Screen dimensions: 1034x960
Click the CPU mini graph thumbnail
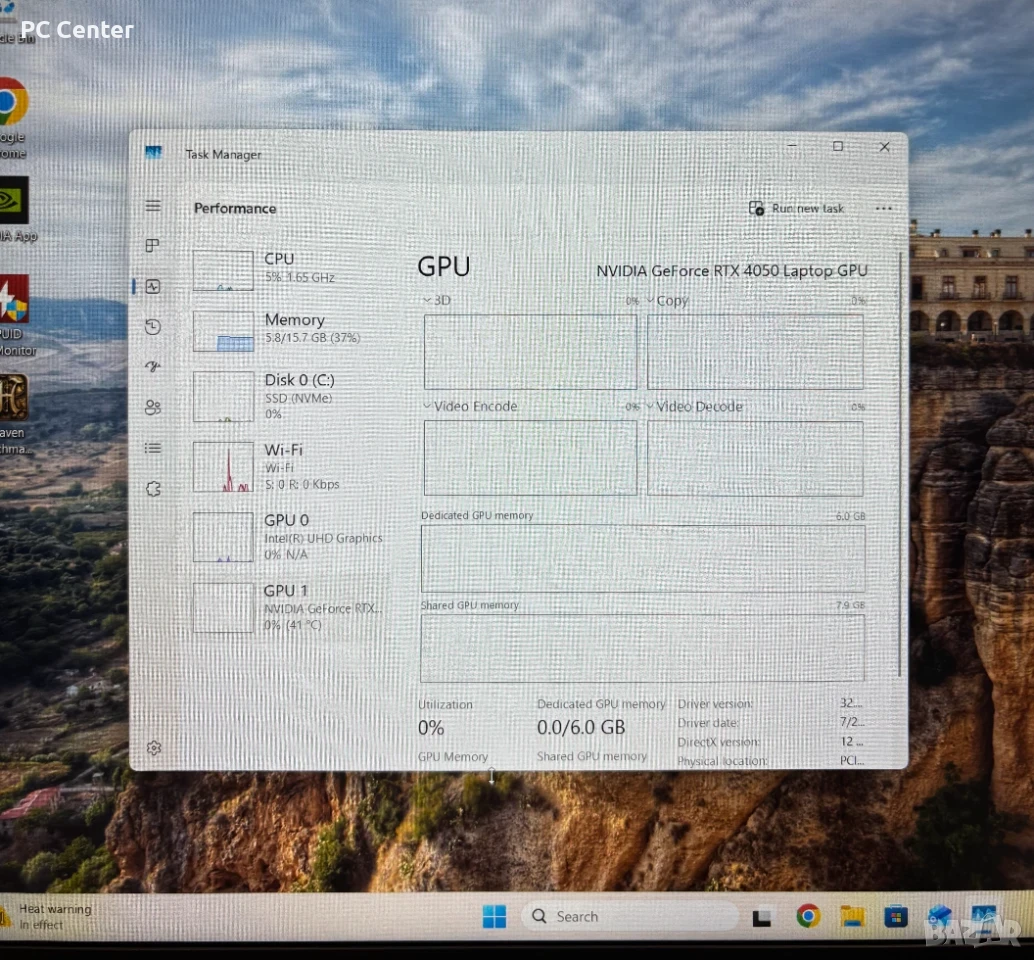[x=223, y=270]
